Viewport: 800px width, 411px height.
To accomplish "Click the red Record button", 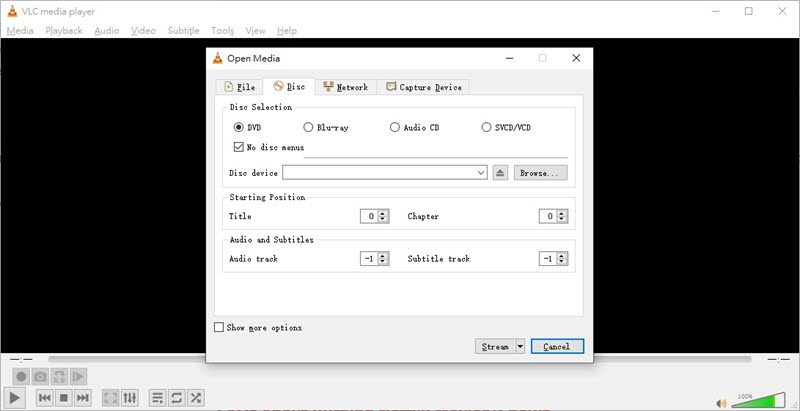I will (x=21, y=377).
